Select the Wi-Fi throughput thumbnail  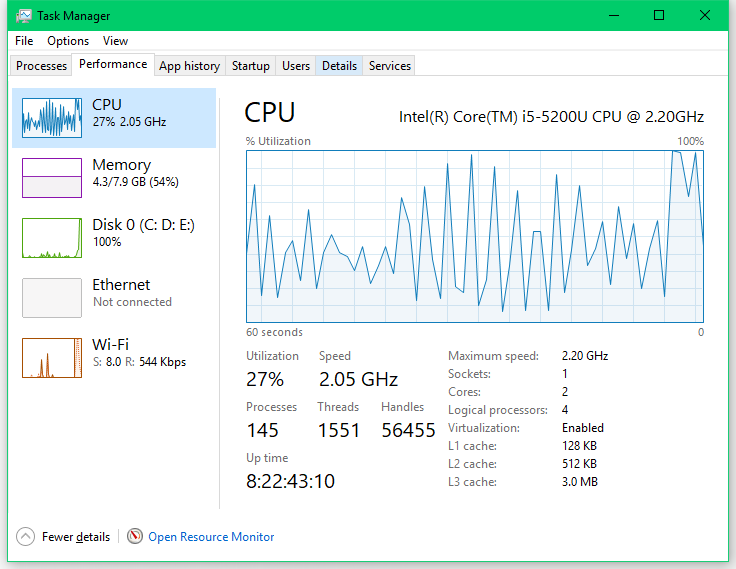tap(52, 358)
